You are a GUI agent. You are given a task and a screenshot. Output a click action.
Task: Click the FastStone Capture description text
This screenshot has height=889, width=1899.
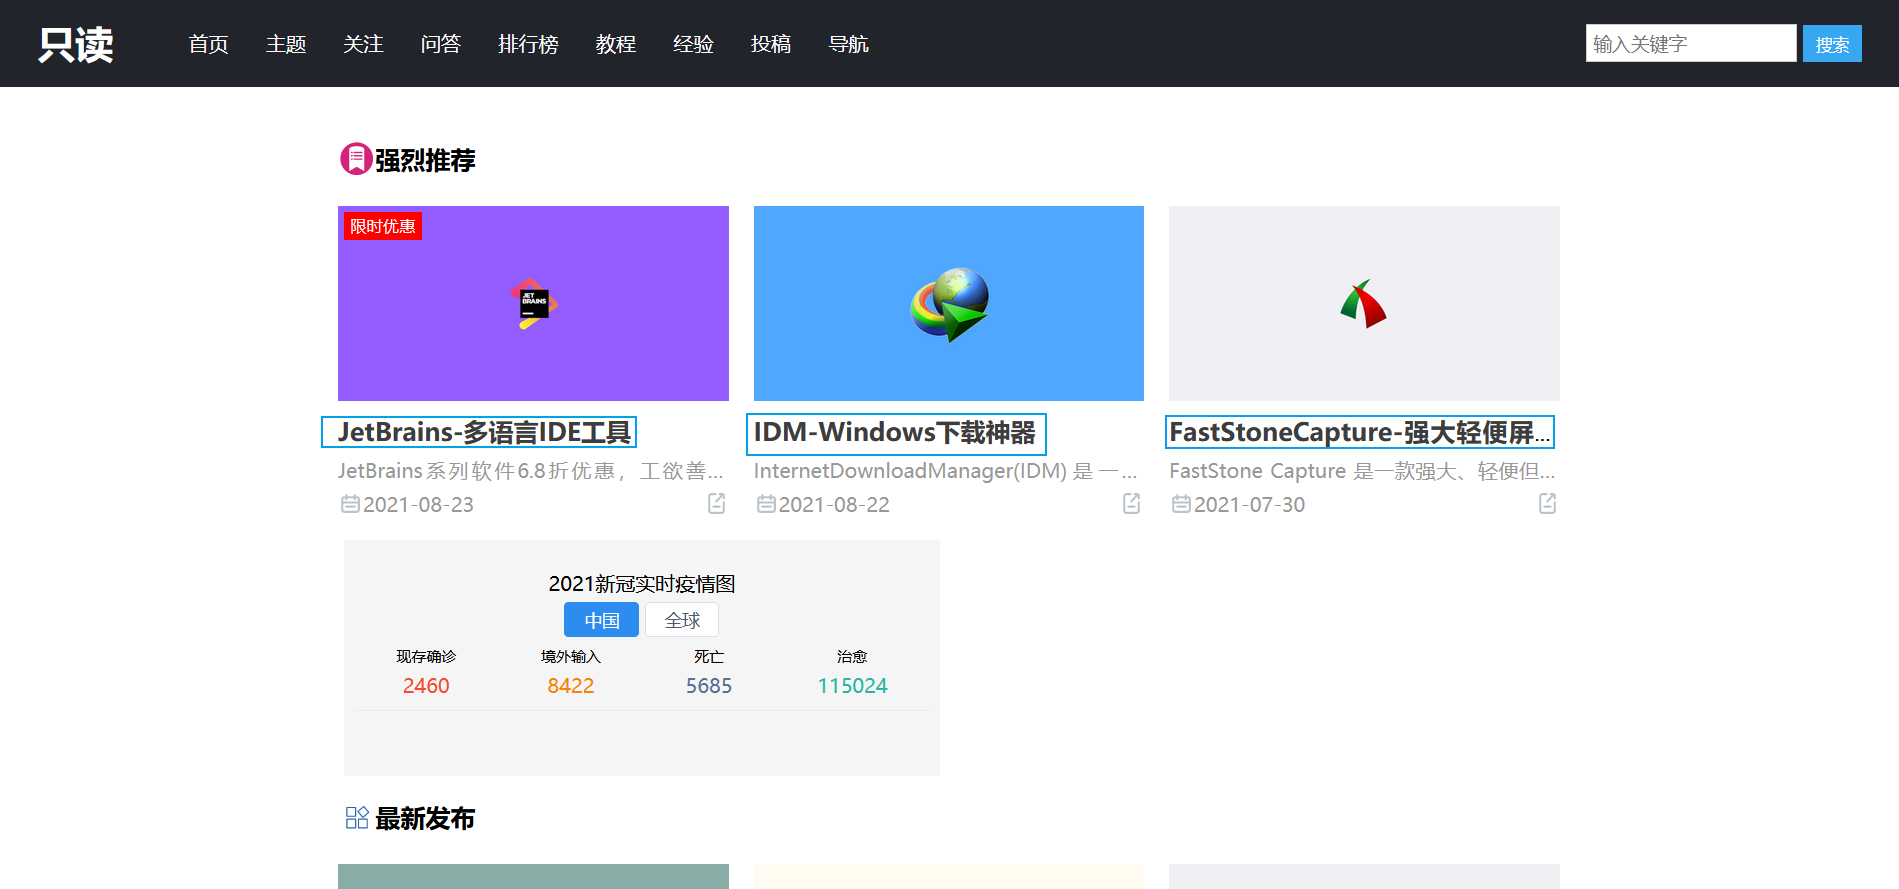point(1362,471)
